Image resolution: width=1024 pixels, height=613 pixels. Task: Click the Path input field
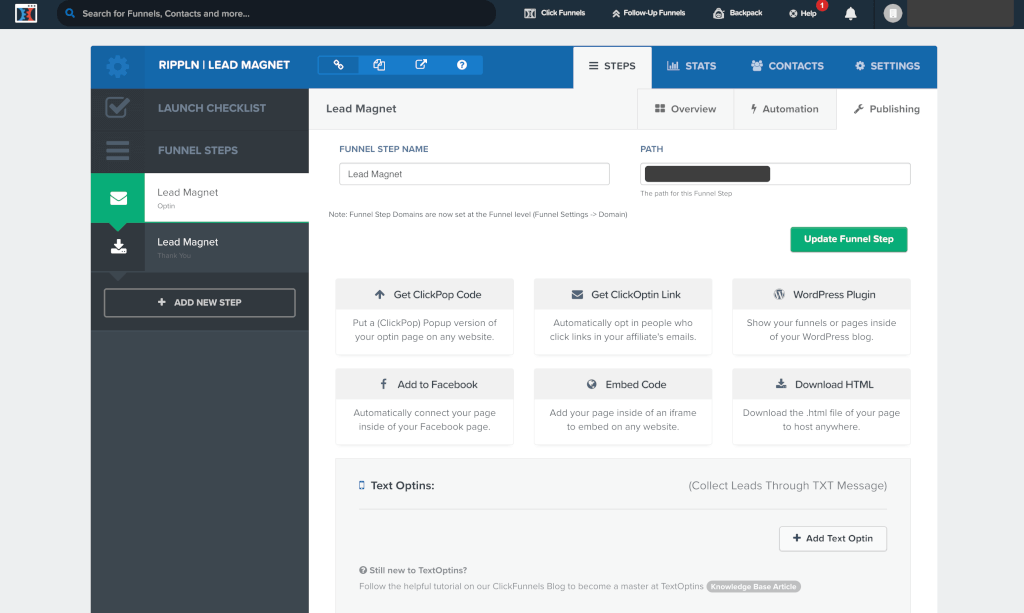click(775, 174)
